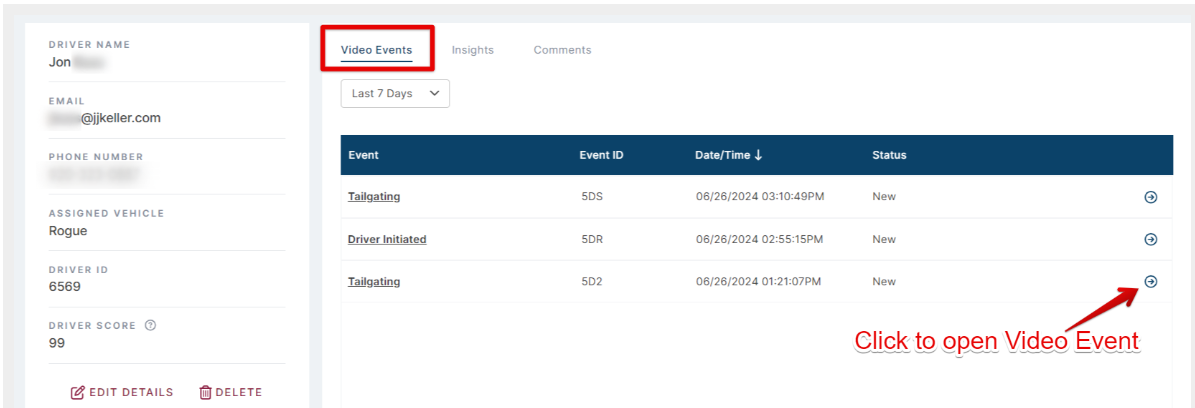Switch to the Video Events tab
The height and width of the screenshot is (408, 1195).
[376, 50]
